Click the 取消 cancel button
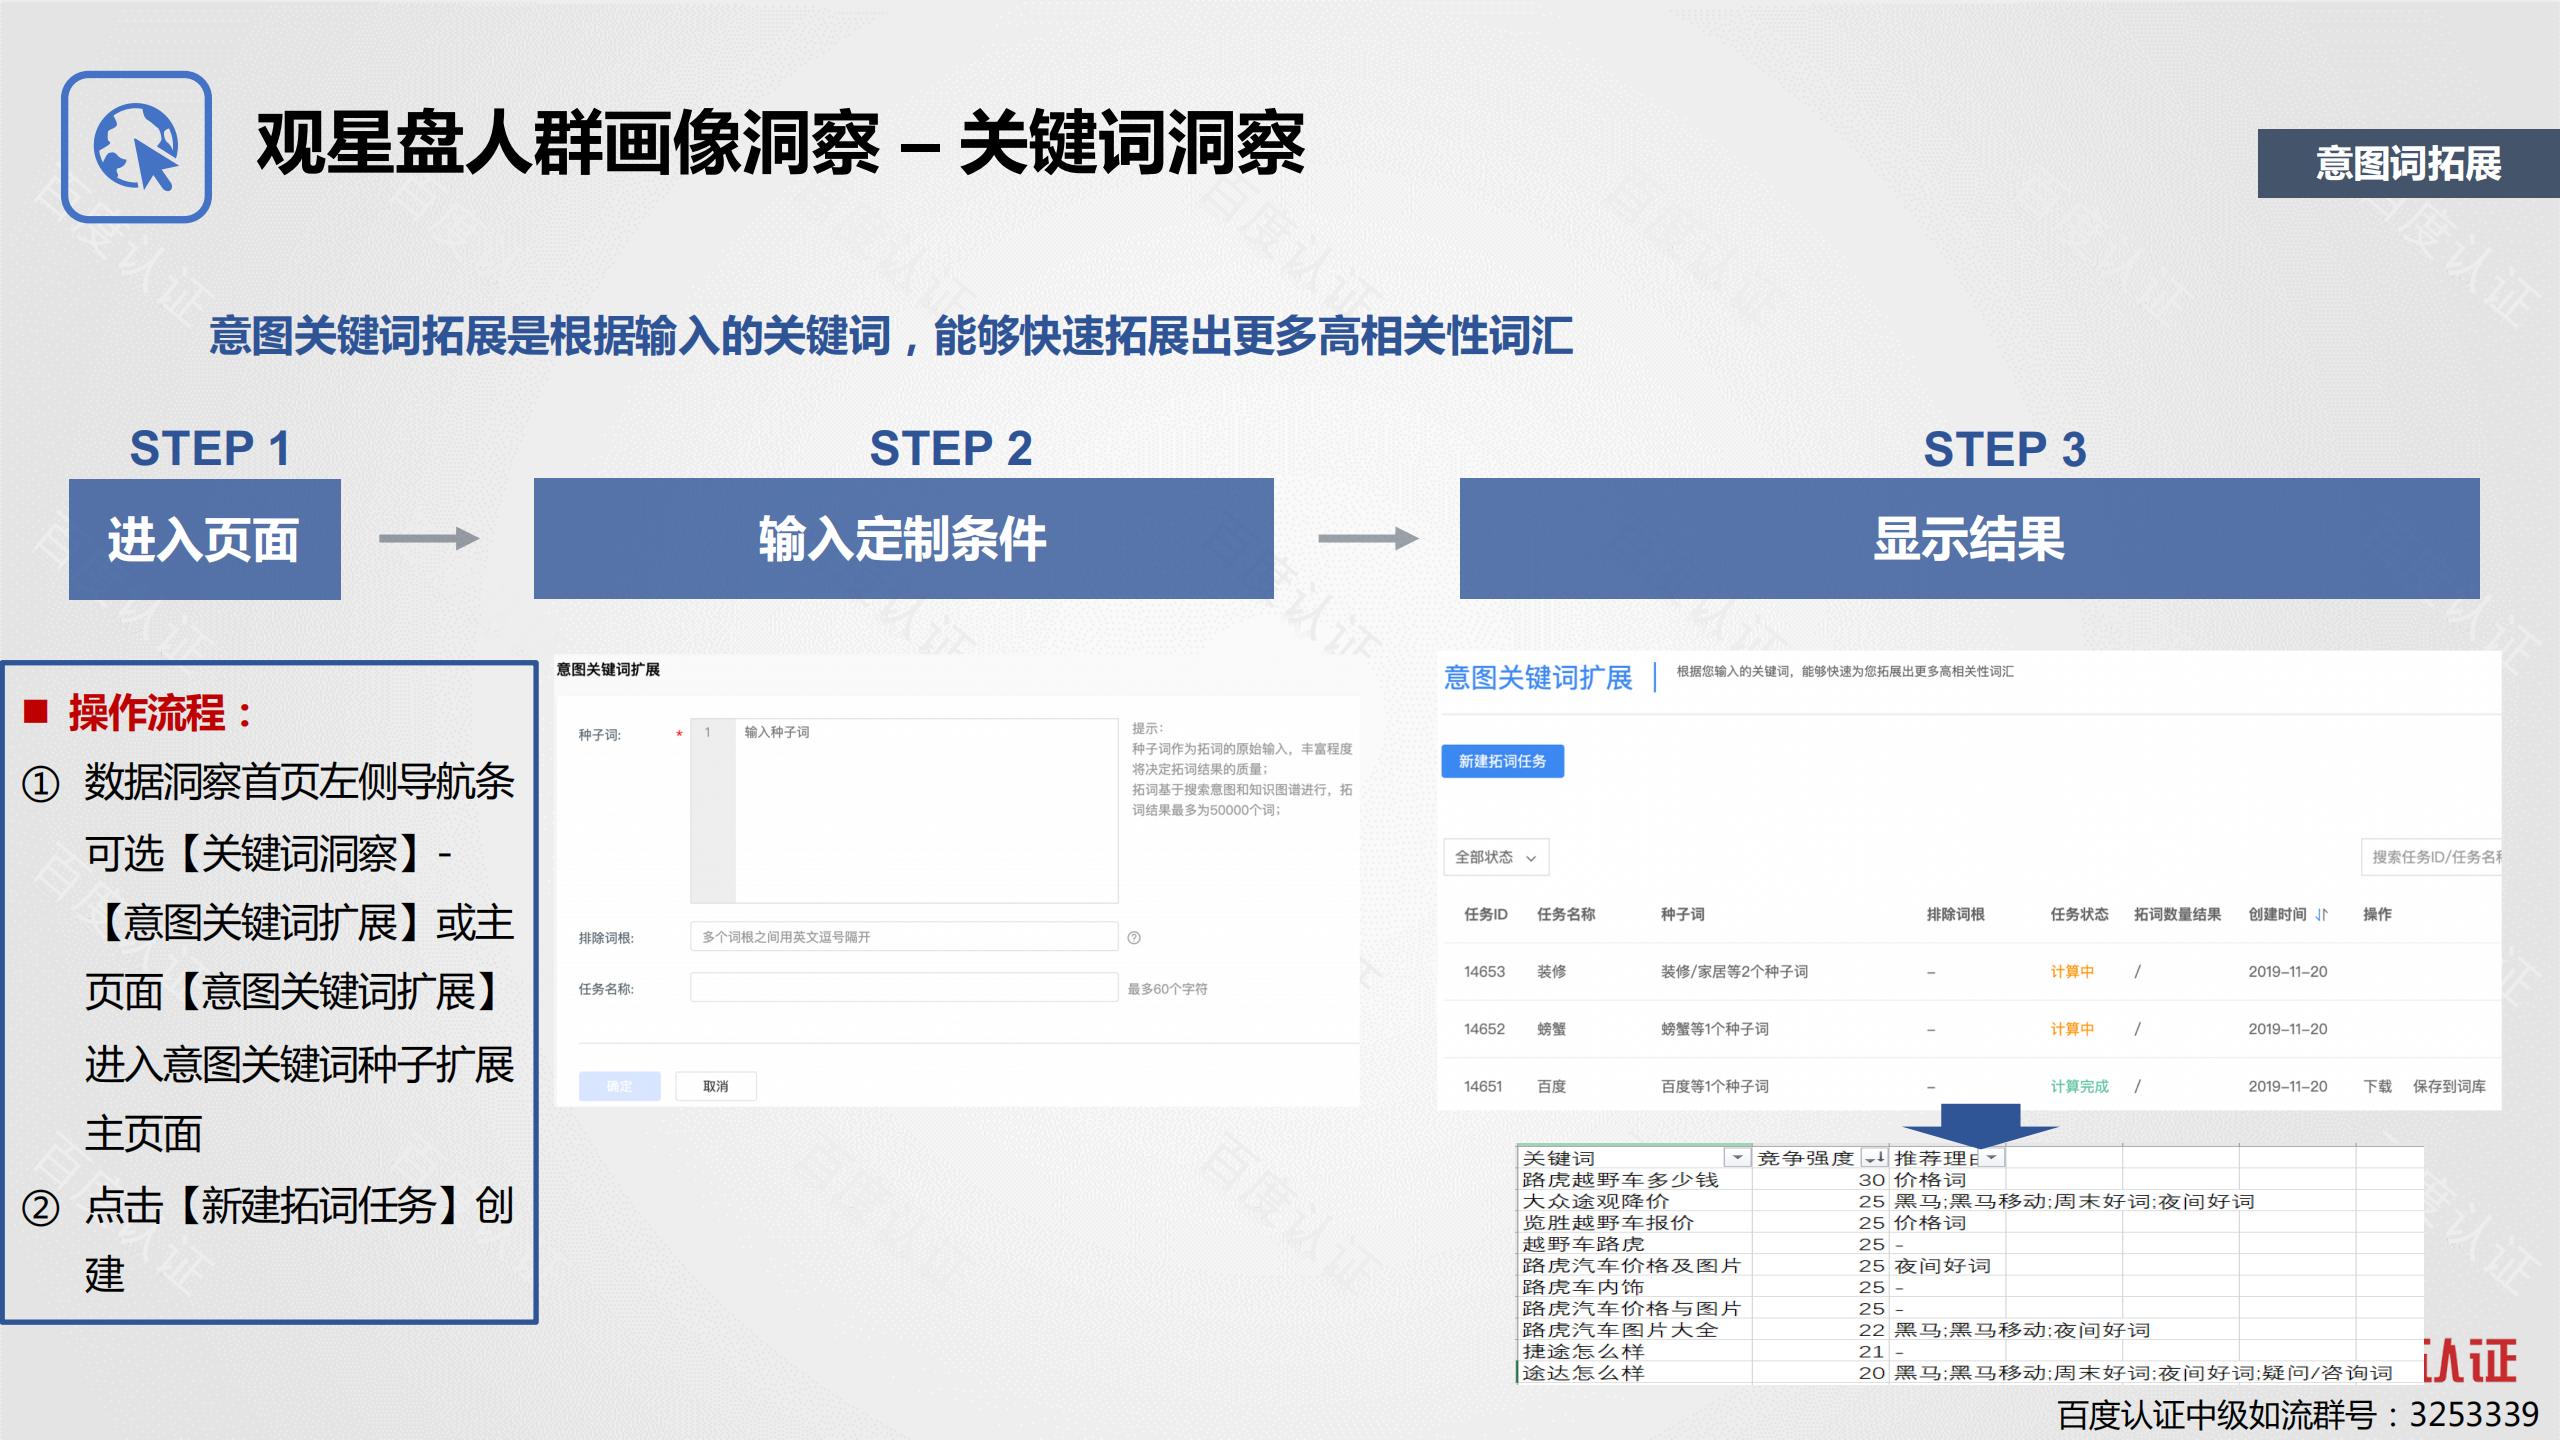 coord(716,1087)
